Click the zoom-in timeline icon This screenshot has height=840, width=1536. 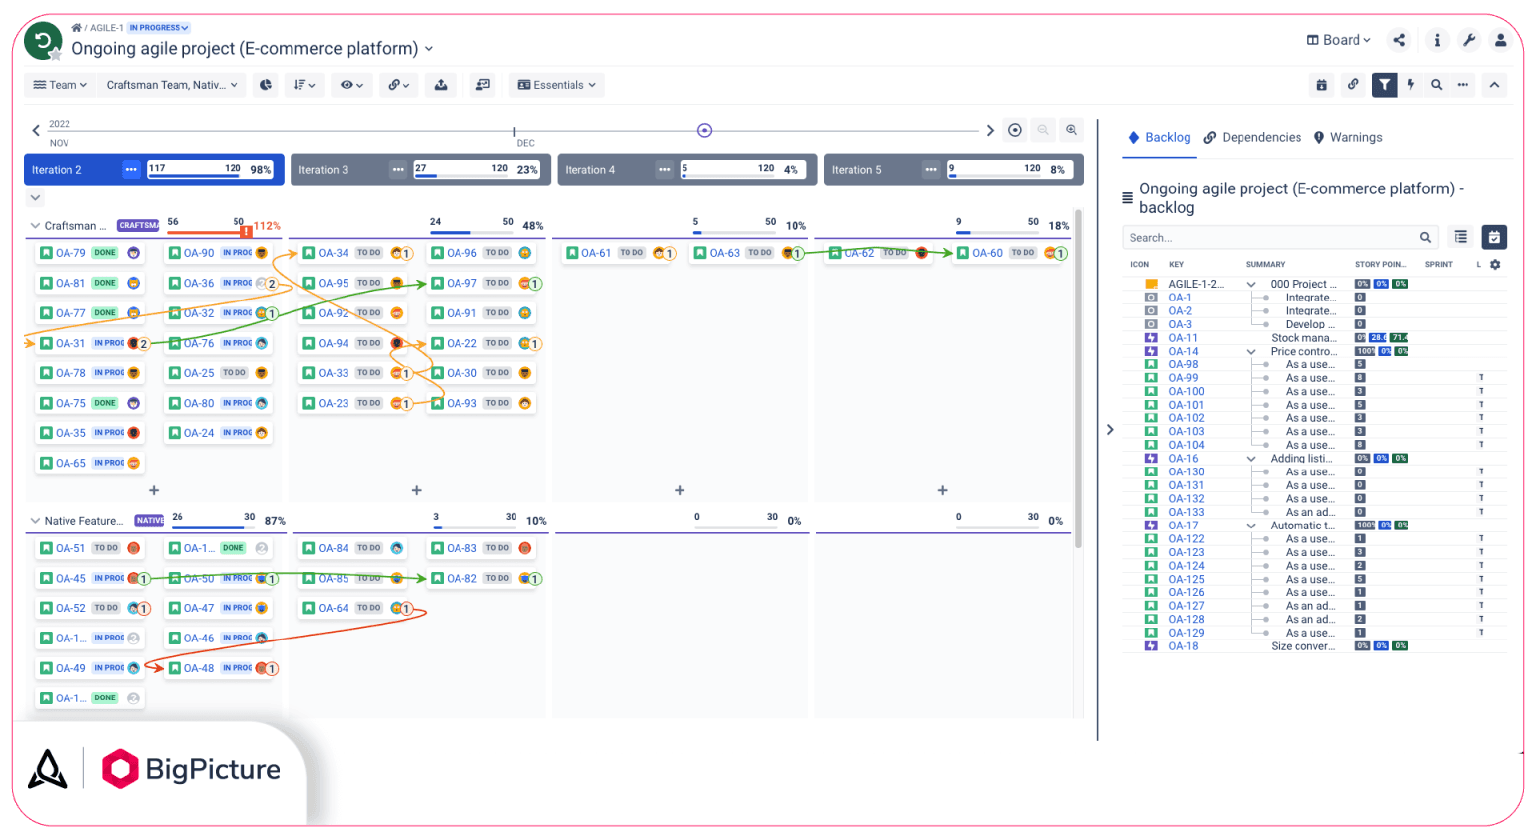[x=1071, y=130]
